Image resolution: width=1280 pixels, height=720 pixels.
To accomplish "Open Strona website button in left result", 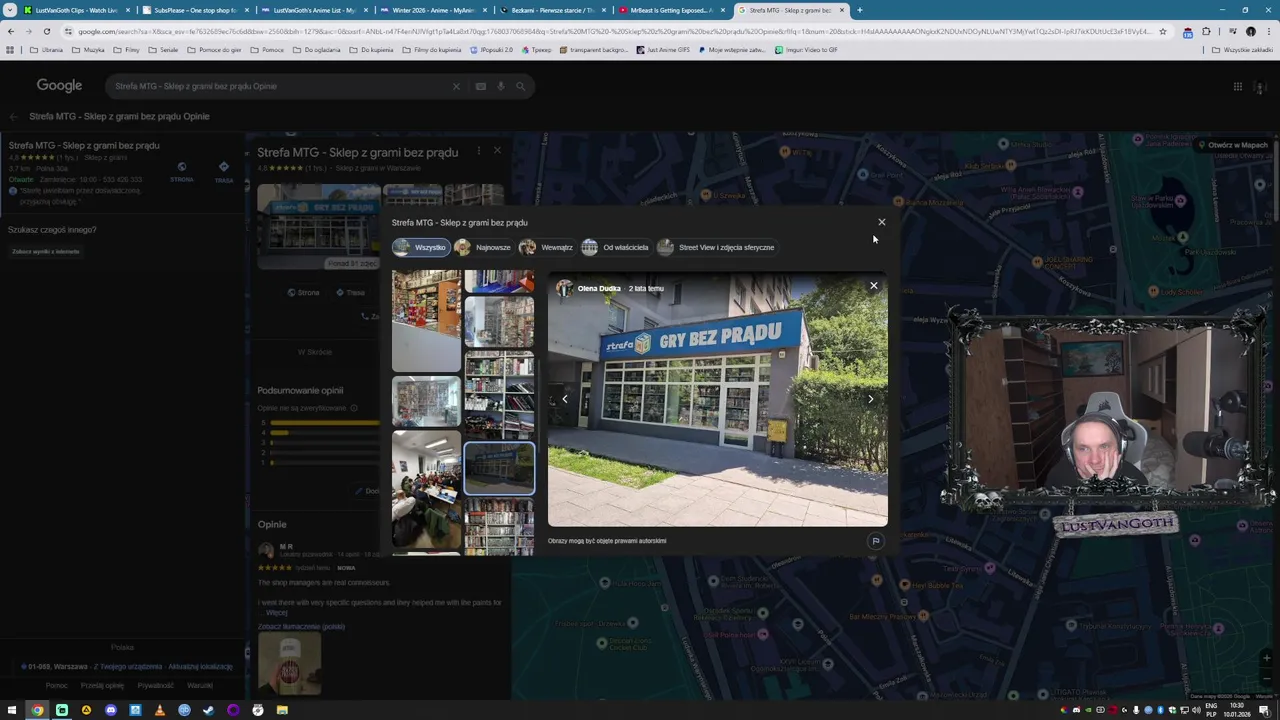I will 181,172.
